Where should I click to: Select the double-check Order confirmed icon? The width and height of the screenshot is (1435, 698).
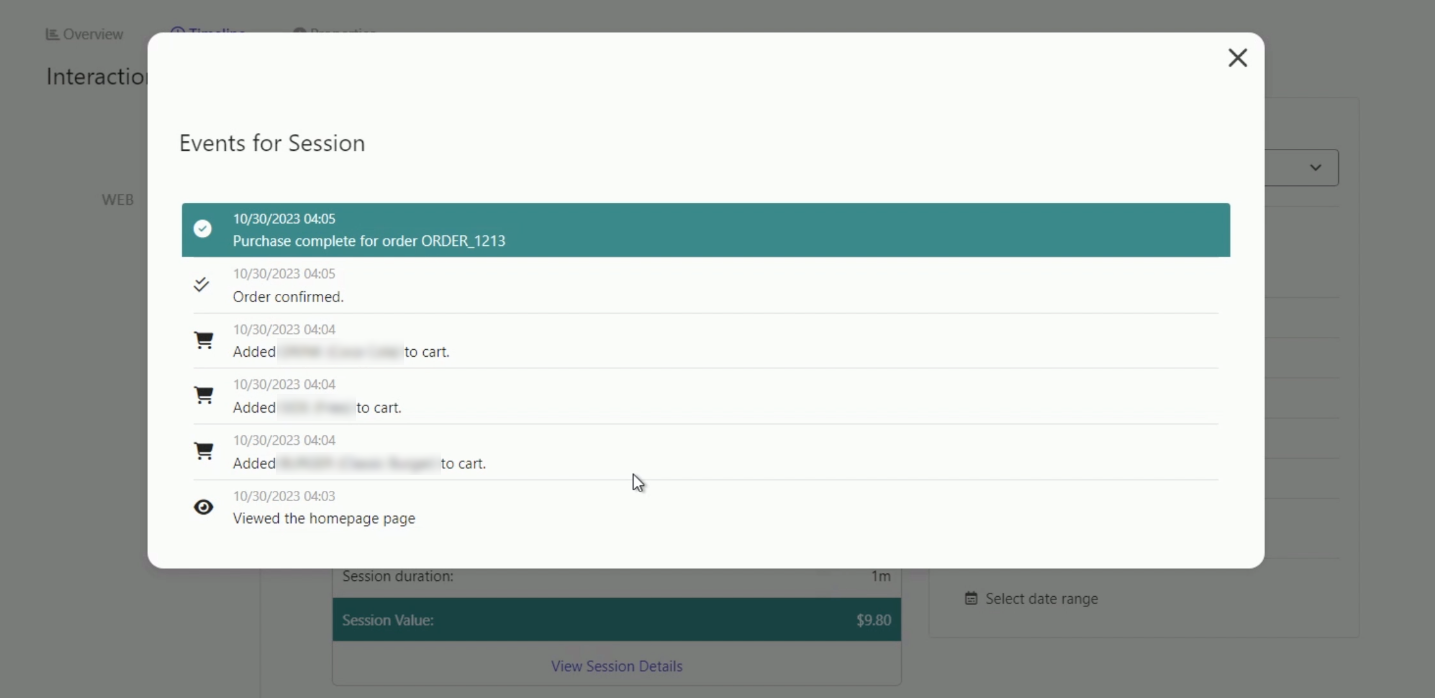(x=203, y=284)
